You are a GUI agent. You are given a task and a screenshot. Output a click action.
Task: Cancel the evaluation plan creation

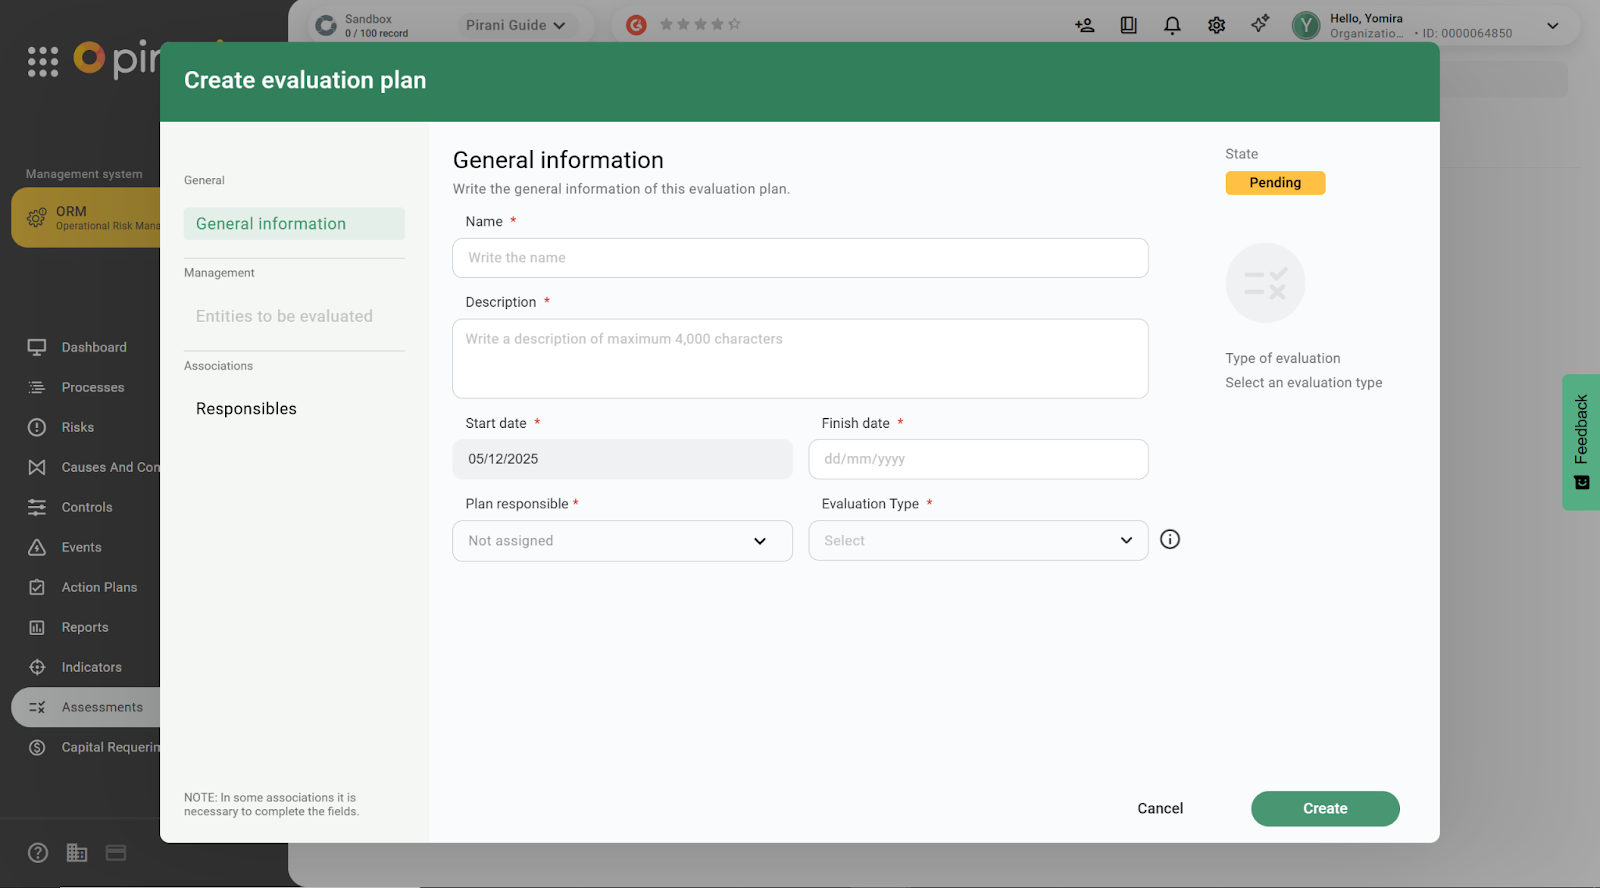point(1159,809)
